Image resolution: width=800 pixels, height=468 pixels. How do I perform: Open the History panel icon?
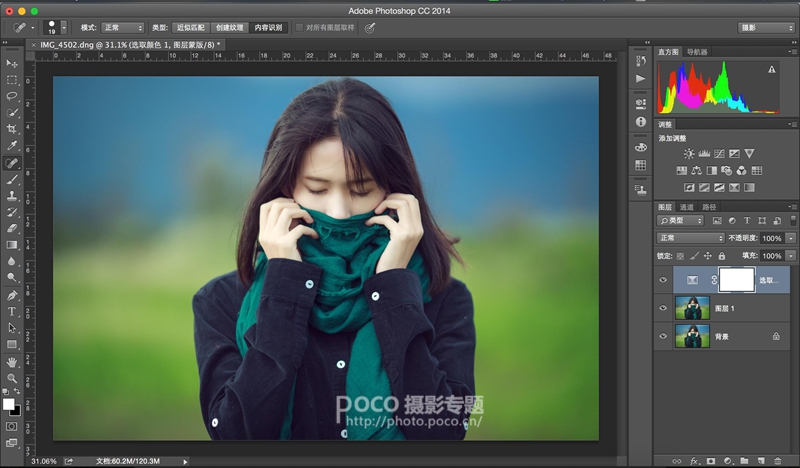641,61
